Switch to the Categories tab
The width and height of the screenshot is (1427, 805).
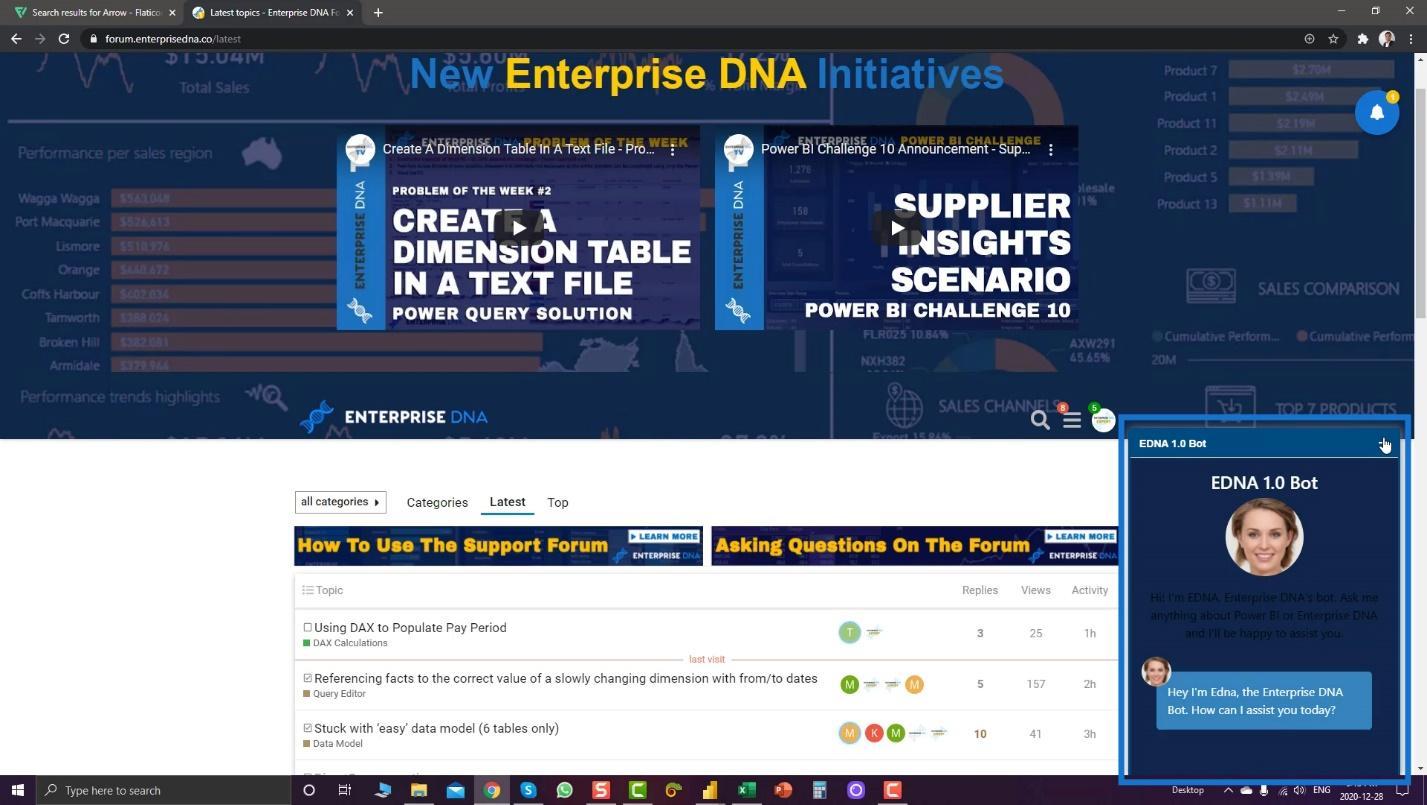[437, 502]
